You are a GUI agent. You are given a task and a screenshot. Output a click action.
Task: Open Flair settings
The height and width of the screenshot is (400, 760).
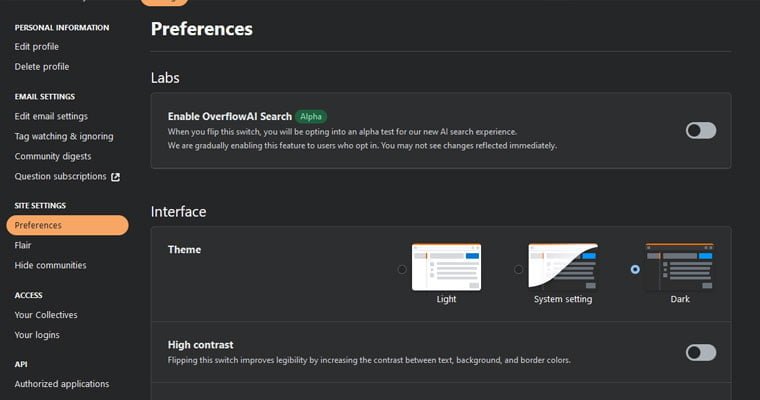coord(23,245)
